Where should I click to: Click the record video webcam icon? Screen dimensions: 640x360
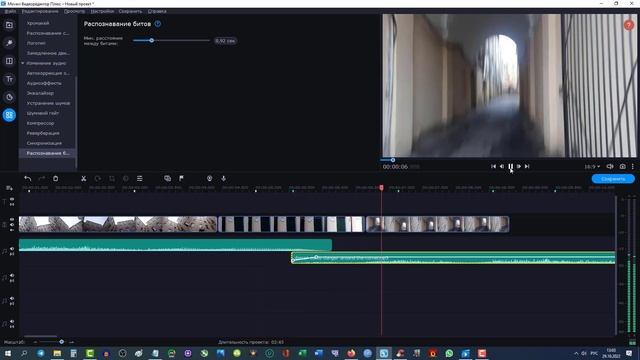coord(209,178)
